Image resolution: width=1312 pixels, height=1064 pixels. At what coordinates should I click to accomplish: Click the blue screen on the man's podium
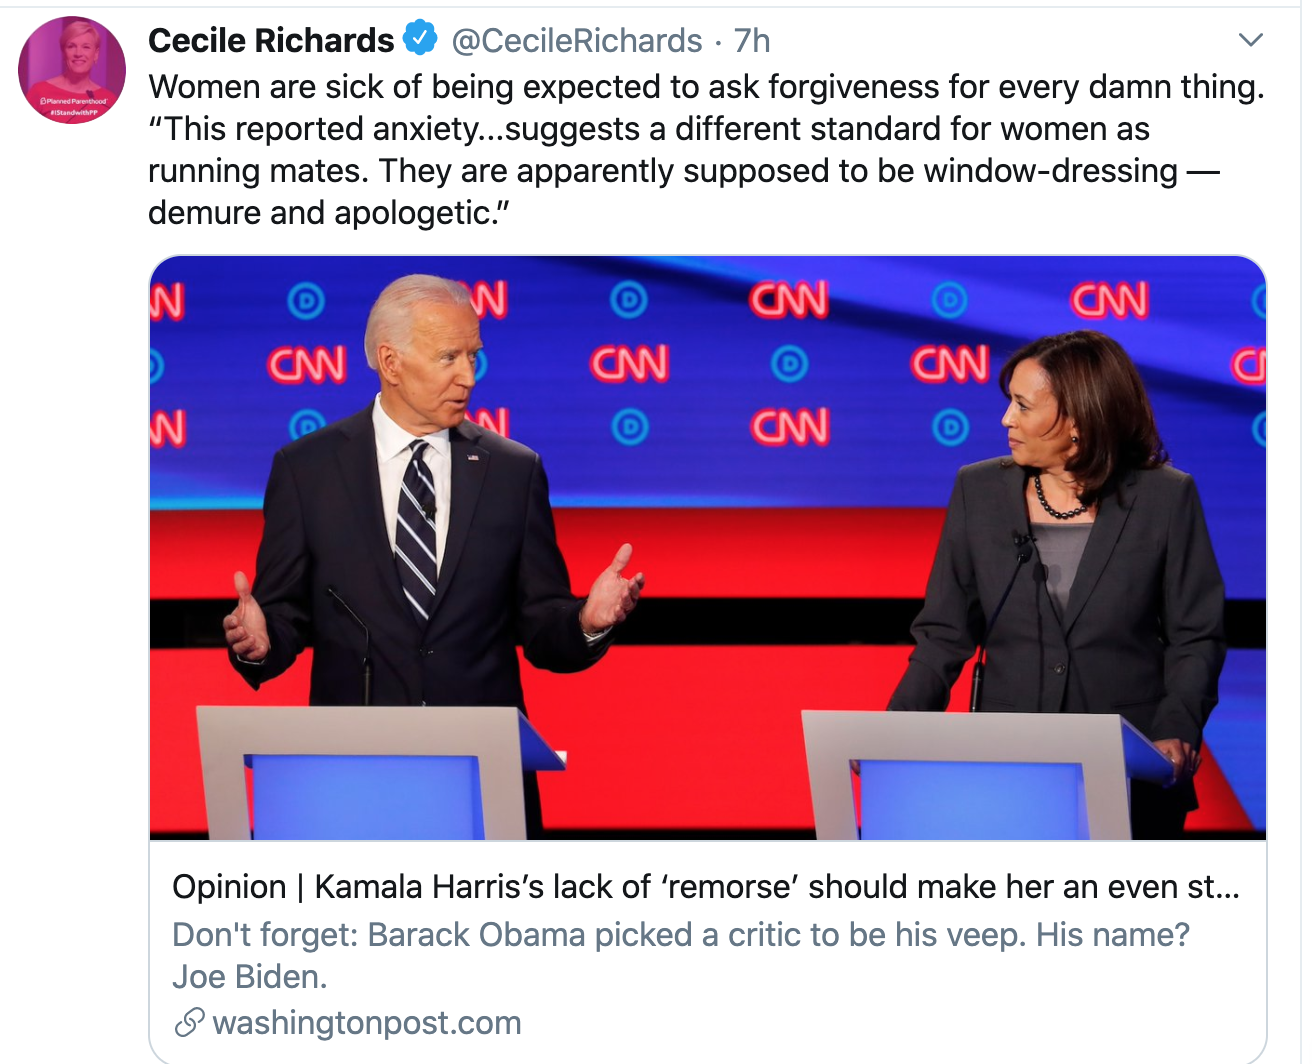pos(367,797)
